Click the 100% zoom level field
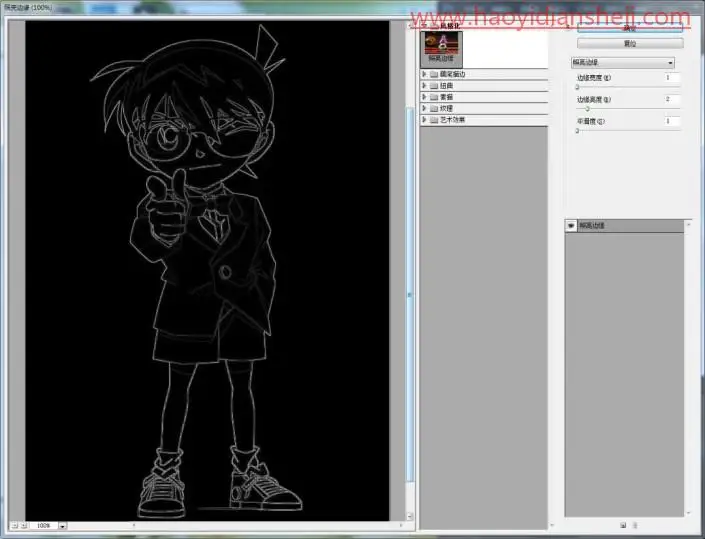The height and width of the screenshot is (539, 705). [x=44, y=526]
